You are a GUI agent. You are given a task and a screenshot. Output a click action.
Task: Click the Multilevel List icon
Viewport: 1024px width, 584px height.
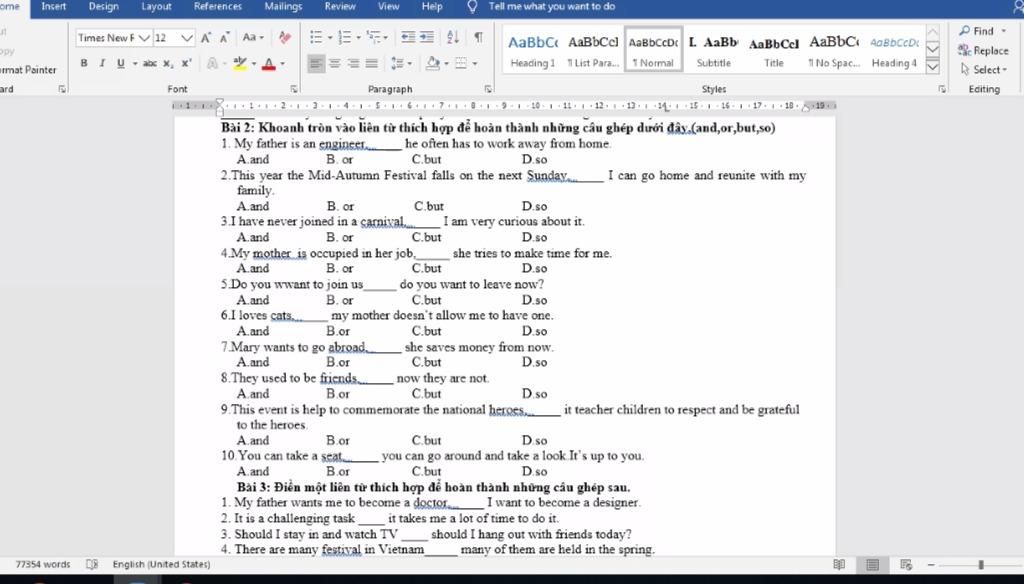click(x=374, y=37)
